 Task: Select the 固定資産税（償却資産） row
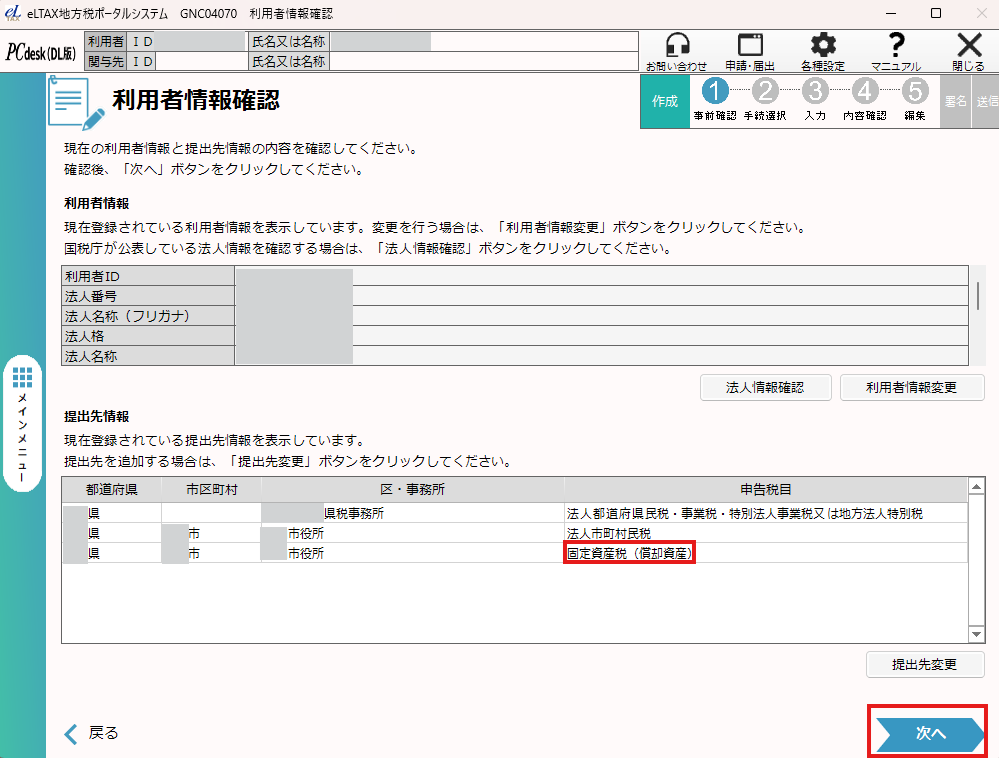point(630,553)
